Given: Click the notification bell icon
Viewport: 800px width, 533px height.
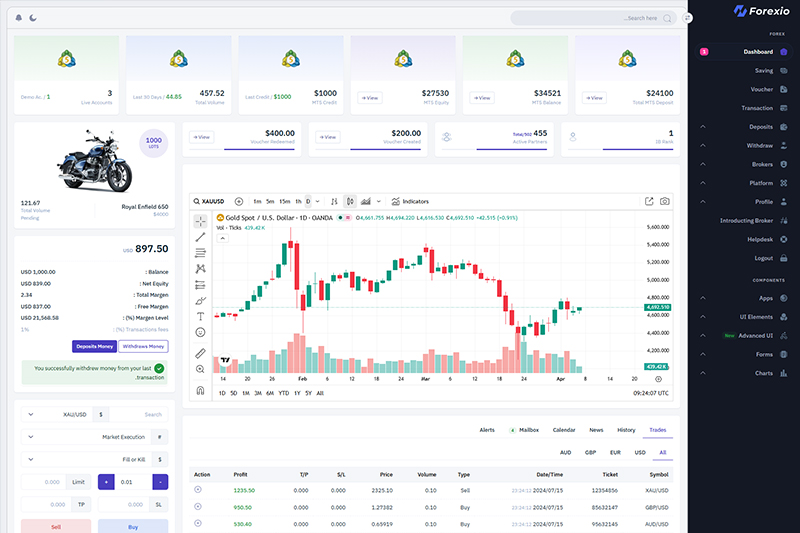Looking at the screenshot, I should [x=19, y=18].
